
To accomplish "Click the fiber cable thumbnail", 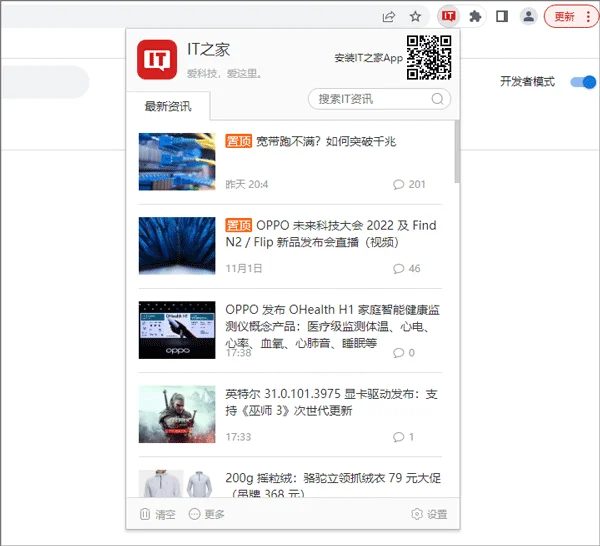I will tap(177, 161).
